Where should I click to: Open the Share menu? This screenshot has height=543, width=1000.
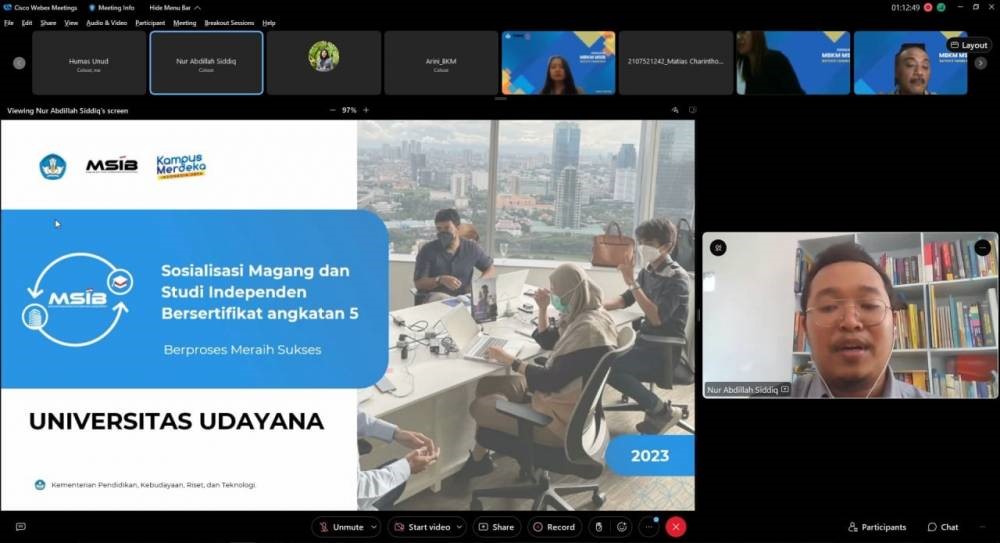click(48, 23)
